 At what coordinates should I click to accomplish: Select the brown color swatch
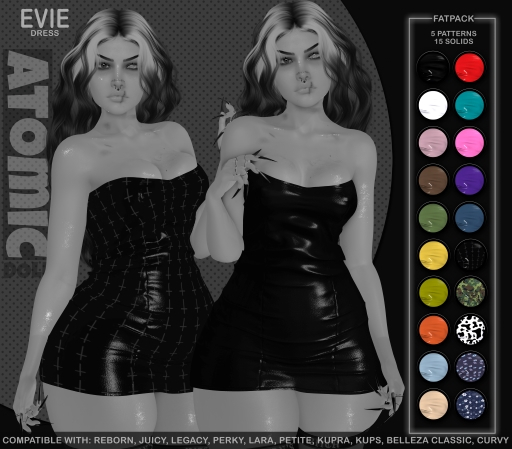[433, 180]
